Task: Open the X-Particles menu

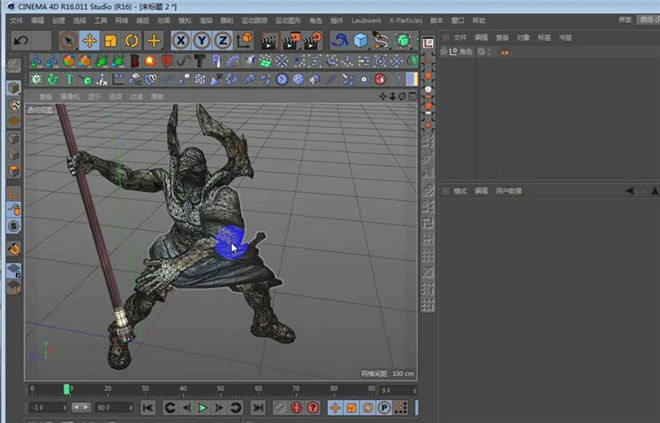Action: point(405,20)
